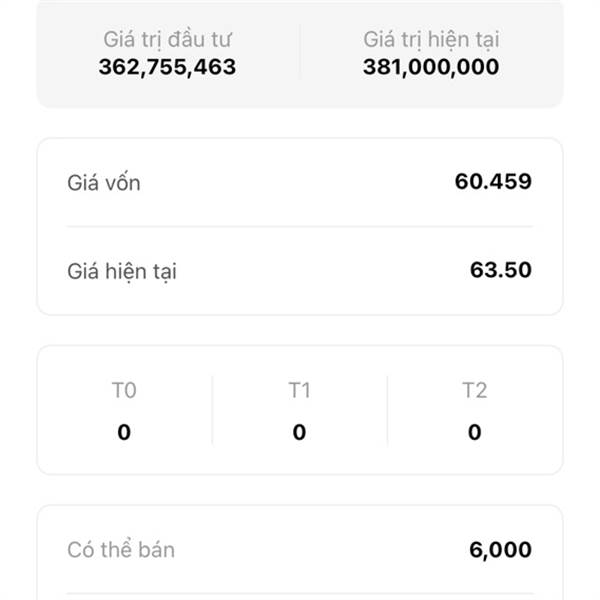Click the "Giá hiện tại" label
This screenshot has width=600, height=600.
122,271
